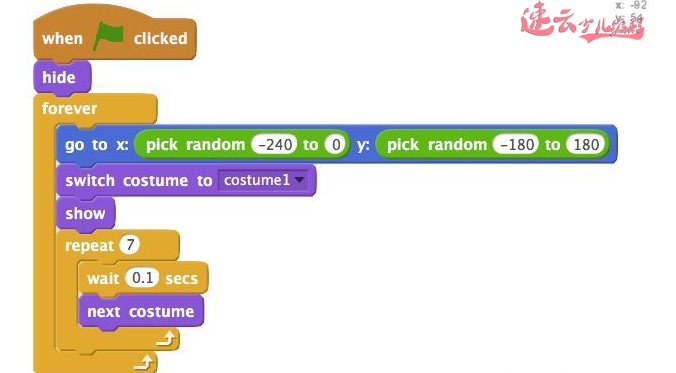This screenshot has width=676, height=373.
Task: Edit the 180 upper bound for y
Action: pyautogui.click(x=586, y=144)
